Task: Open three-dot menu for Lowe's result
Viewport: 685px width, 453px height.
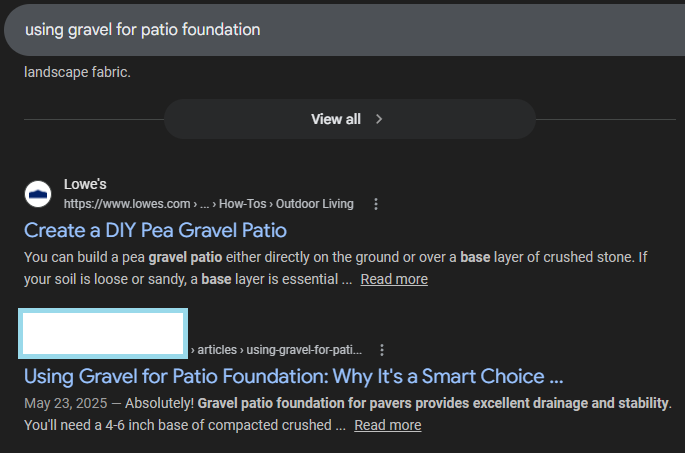Action: point(376,204)
